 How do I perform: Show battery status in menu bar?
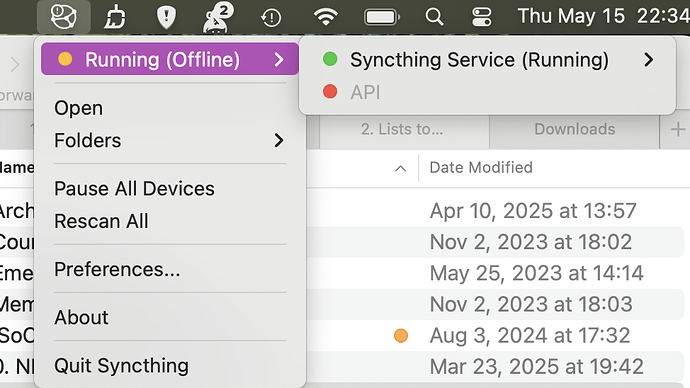point(382,17)
